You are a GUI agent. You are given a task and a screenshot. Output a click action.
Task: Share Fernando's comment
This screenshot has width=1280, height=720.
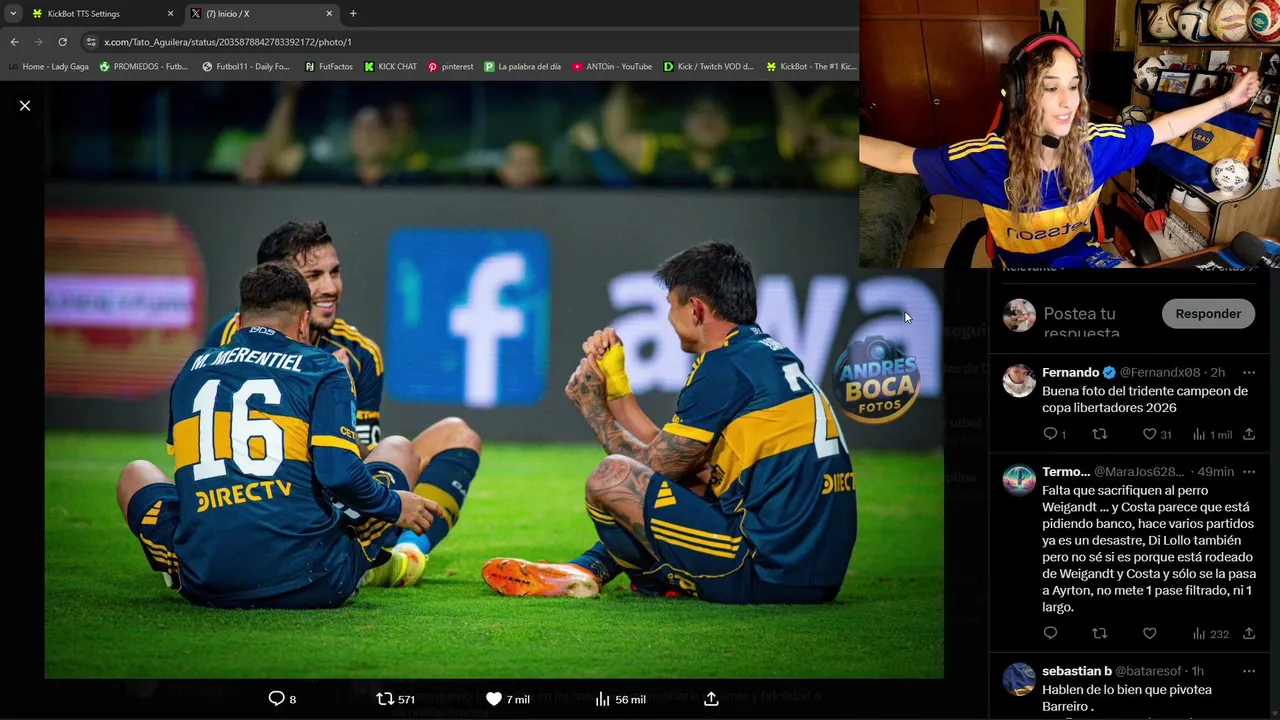pyautogui.click(x=1249, y=434)
